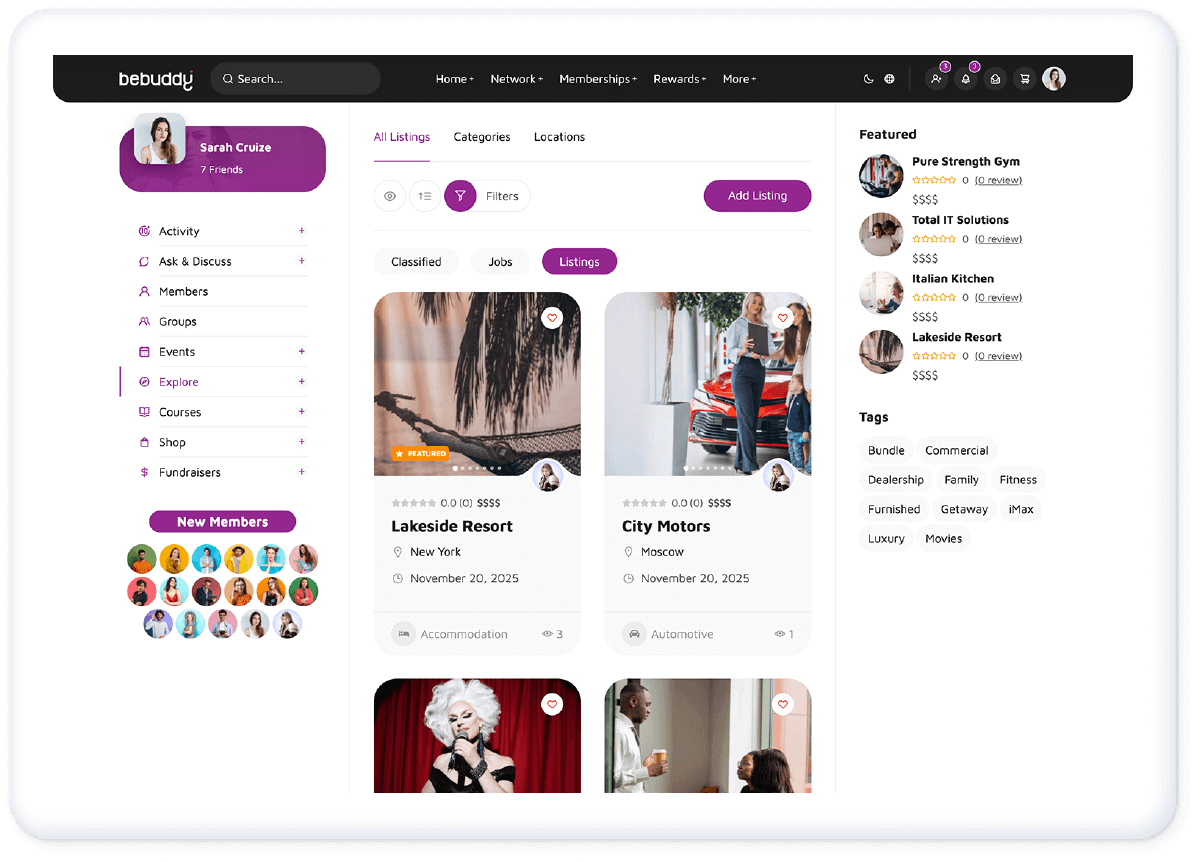This screenshot has height=862, width=1199.
Task: Click the purple filter funnel icon
Action: coord(460,196)
